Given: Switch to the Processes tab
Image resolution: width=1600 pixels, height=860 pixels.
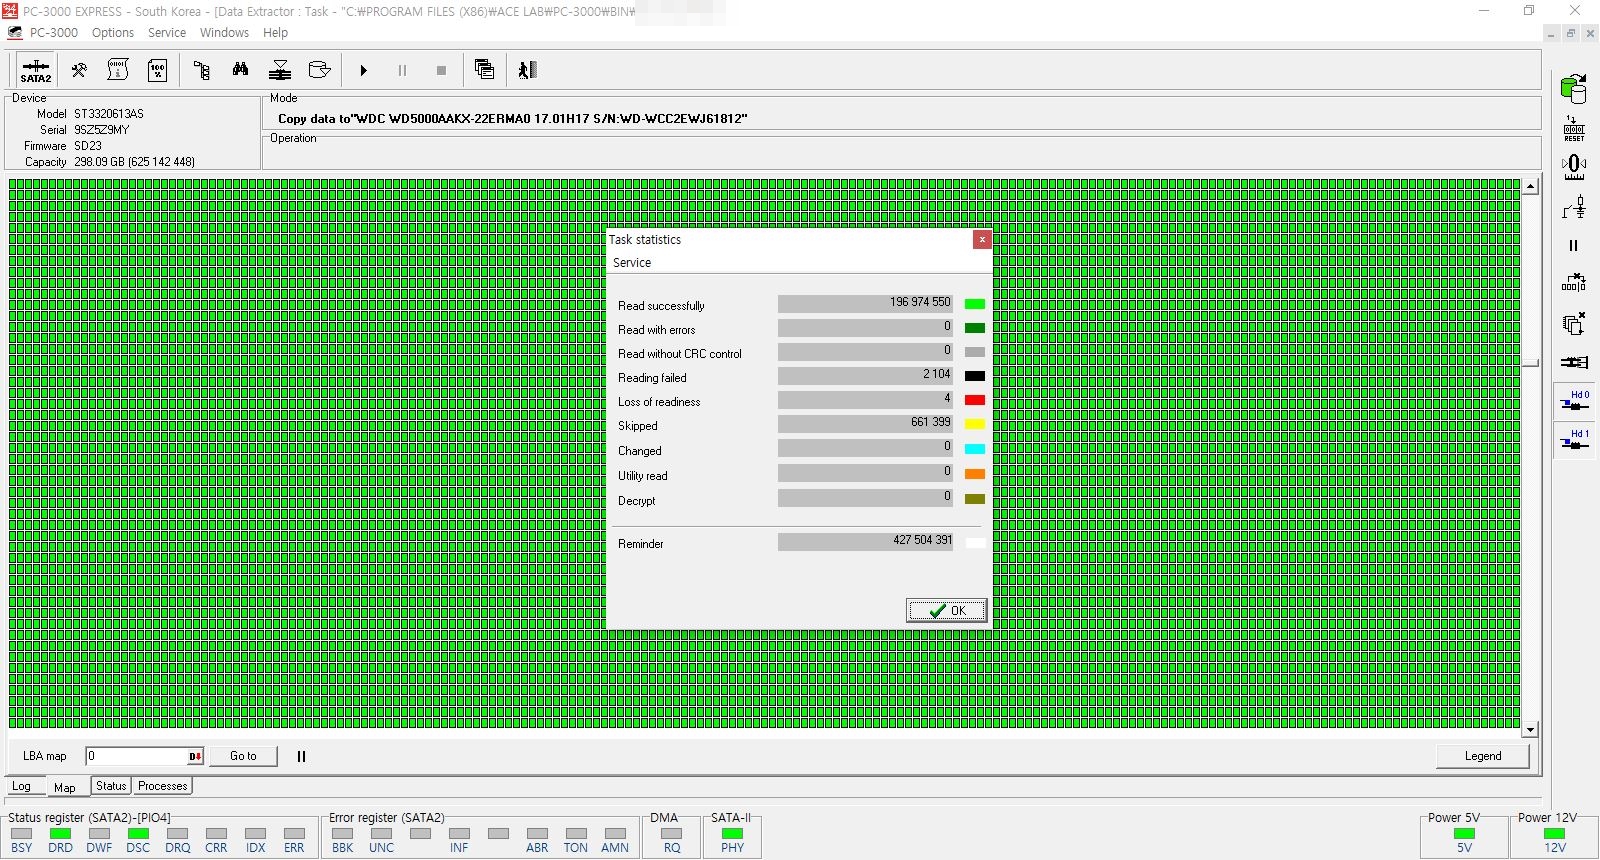Looking at the screenshot, I should pyautogui.click(x=163, y=786).
